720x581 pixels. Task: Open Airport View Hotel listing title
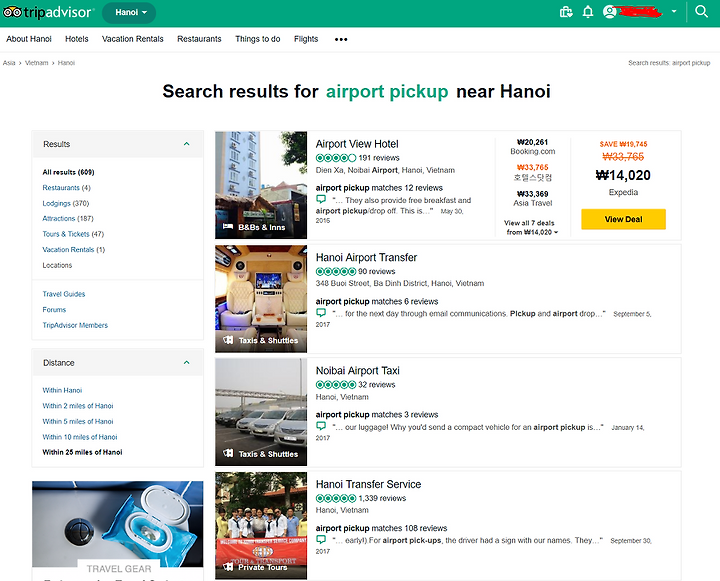click(x=357, y=144)
